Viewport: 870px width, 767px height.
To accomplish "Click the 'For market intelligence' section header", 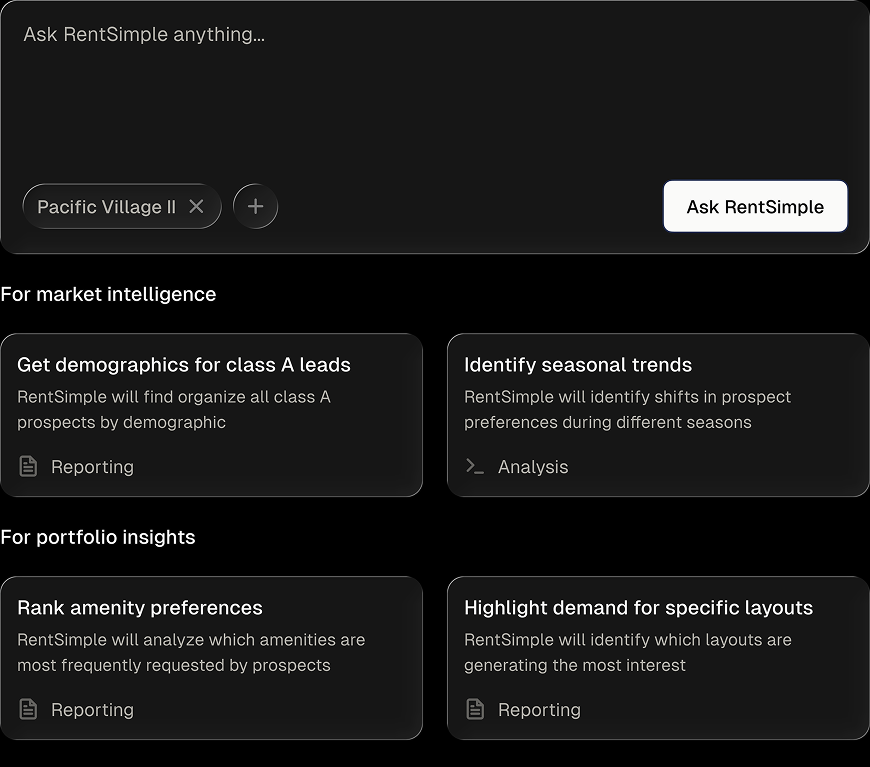I will click(108, 294).
